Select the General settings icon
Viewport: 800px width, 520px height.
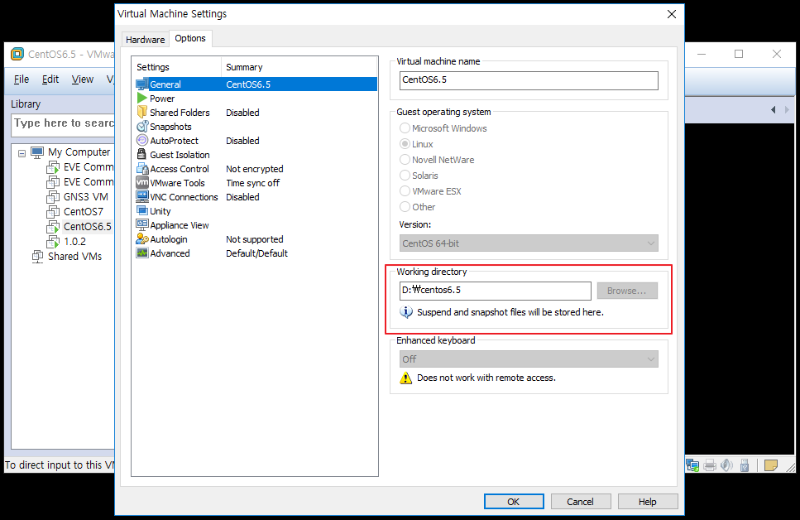(x=142, y=85)
